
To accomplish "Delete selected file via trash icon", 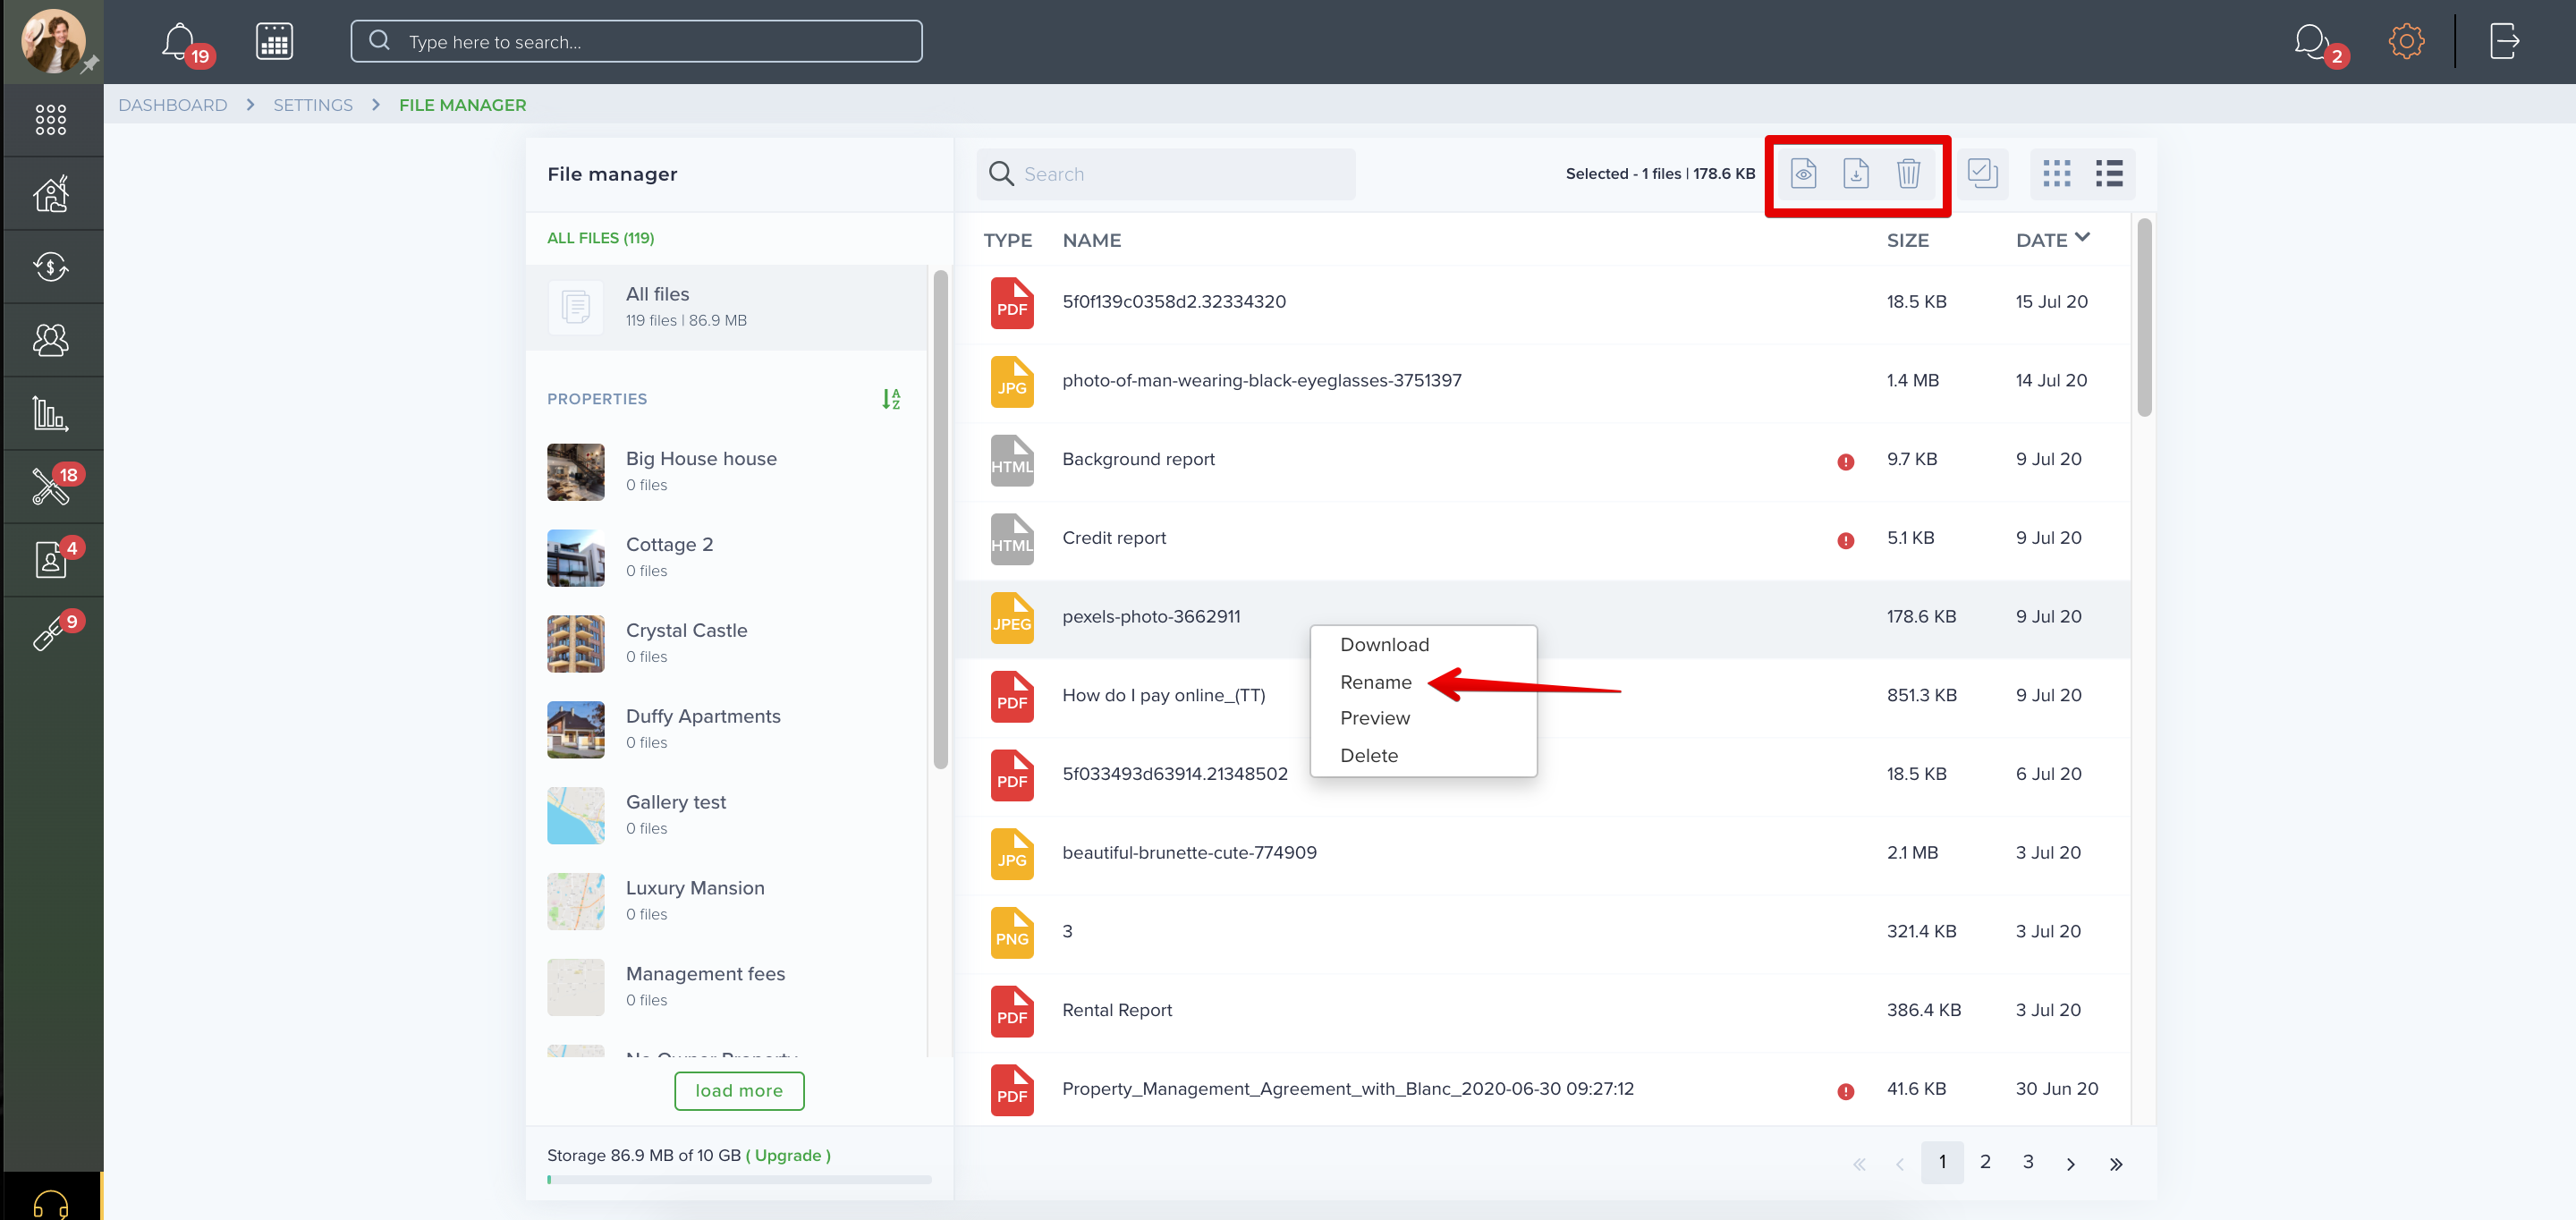I will tap(1909, 174).
